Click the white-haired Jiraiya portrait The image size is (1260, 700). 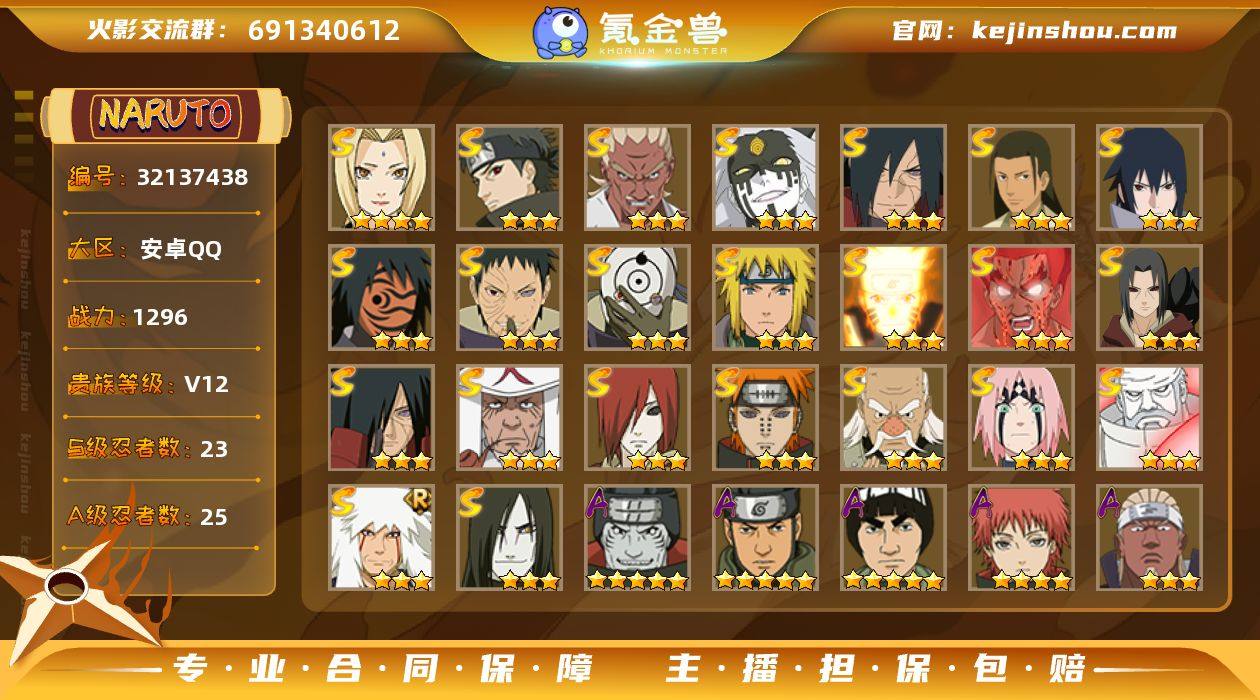coord(382,537)
